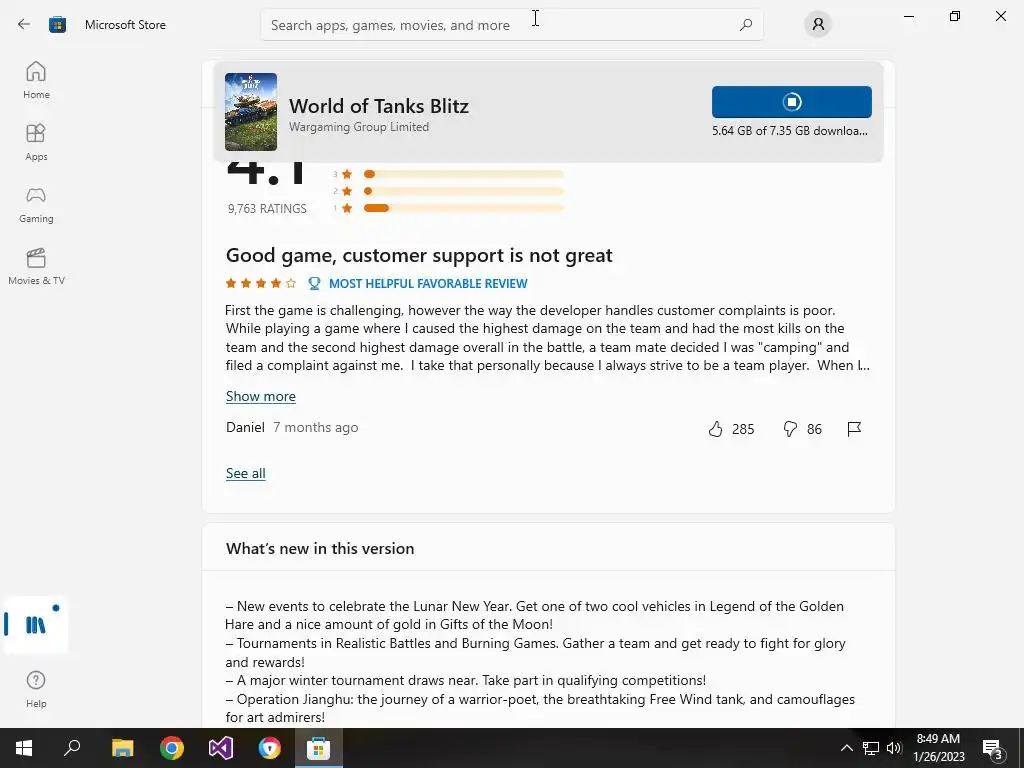Click the Most Helpful Favorable Review label
This screenshot has height=768, width=1024.
(x=428, y=283)
